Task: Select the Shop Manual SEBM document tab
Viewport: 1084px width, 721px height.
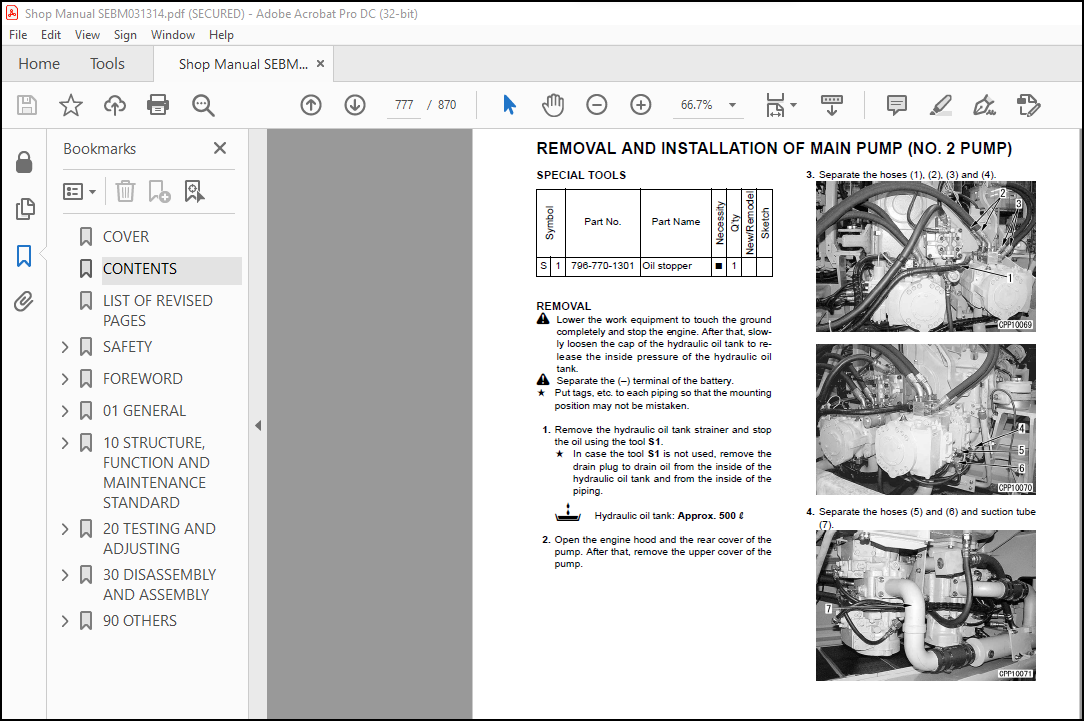Action: [243, 64]
